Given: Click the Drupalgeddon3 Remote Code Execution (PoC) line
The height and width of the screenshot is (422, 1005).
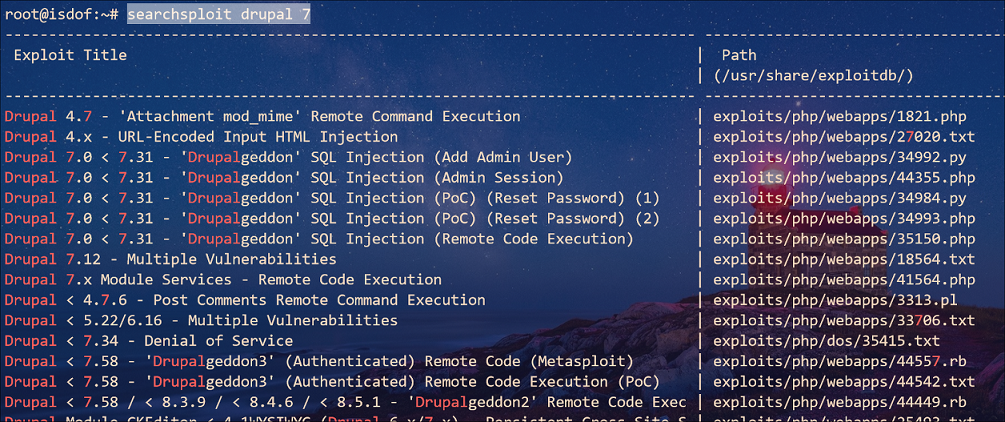Looking at the screenshot, I should point(331,382).
